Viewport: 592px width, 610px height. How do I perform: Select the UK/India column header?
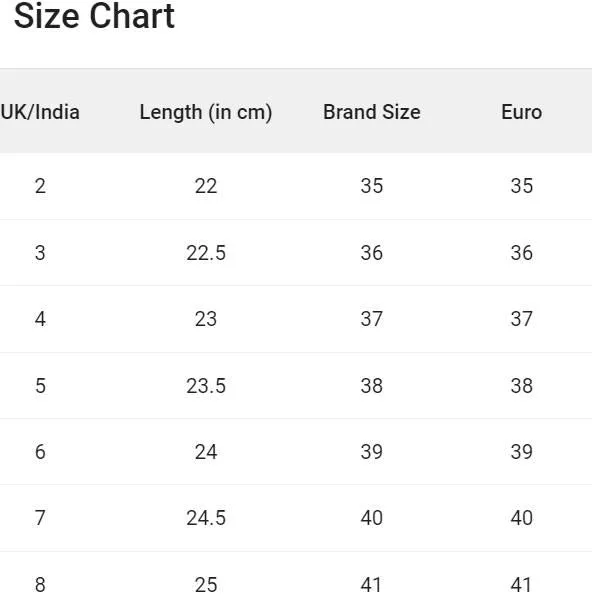(40, 112)
